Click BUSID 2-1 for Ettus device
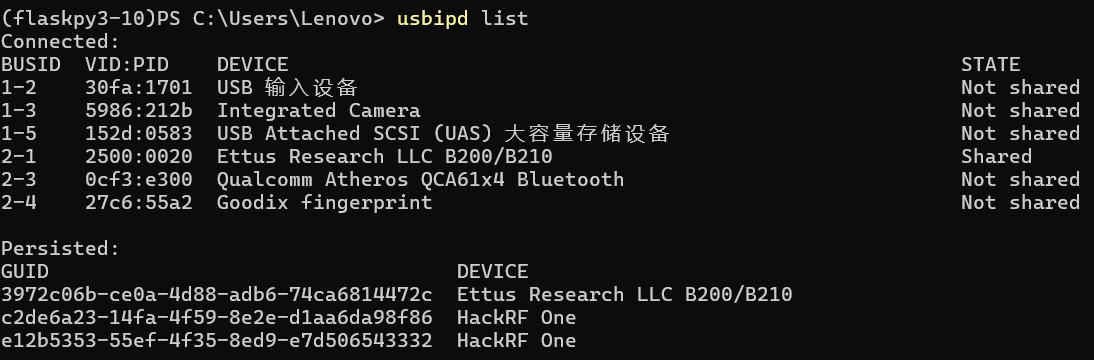The height and width of the screenshot is (360, 1094). pyautogui.click(x=19, y=156)
